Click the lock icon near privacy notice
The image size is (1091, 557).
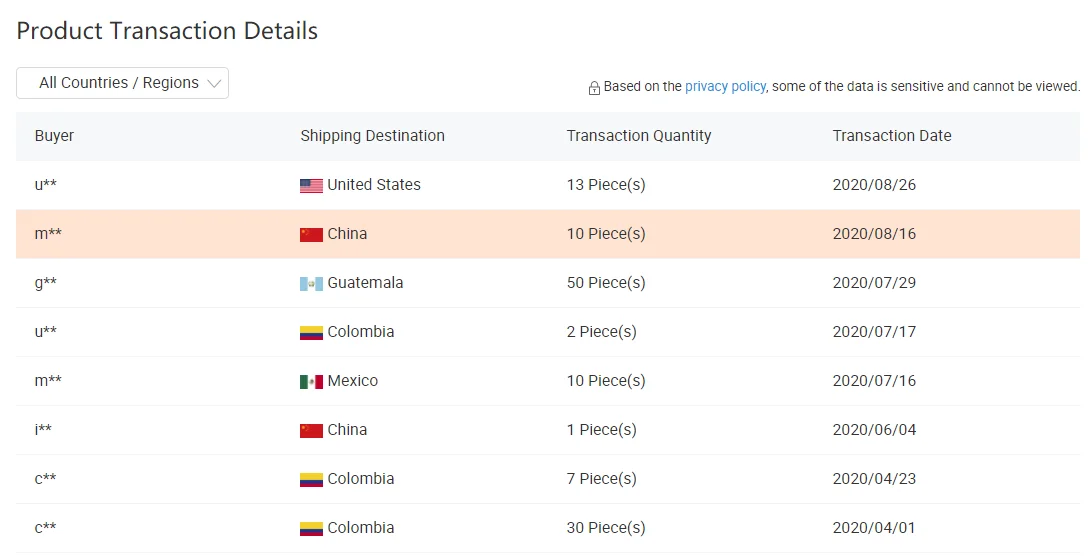[594, 88]
